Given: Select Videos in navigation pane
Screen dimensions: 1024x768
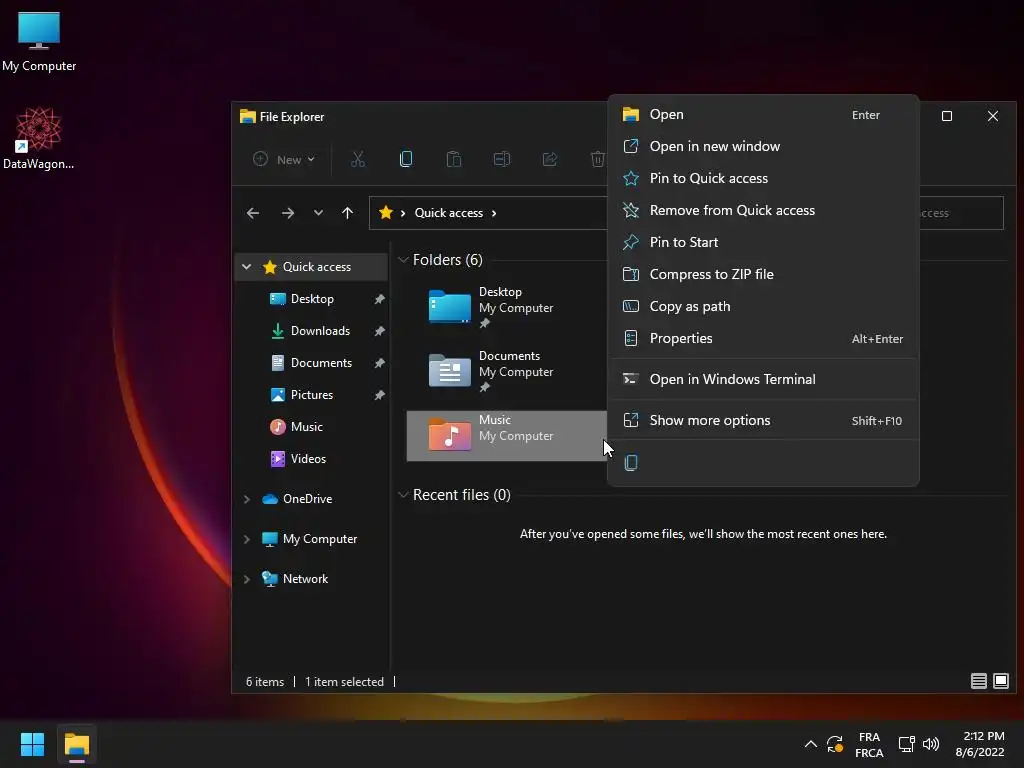Looking at the screenshot, I should (308, 459).
